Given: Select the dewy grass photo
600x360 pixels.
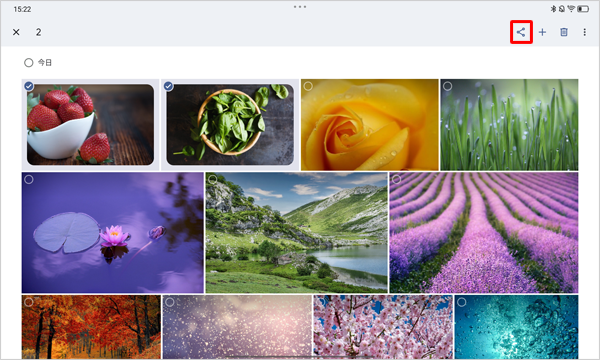Looking at the screenshot, I should coord(447,86).
